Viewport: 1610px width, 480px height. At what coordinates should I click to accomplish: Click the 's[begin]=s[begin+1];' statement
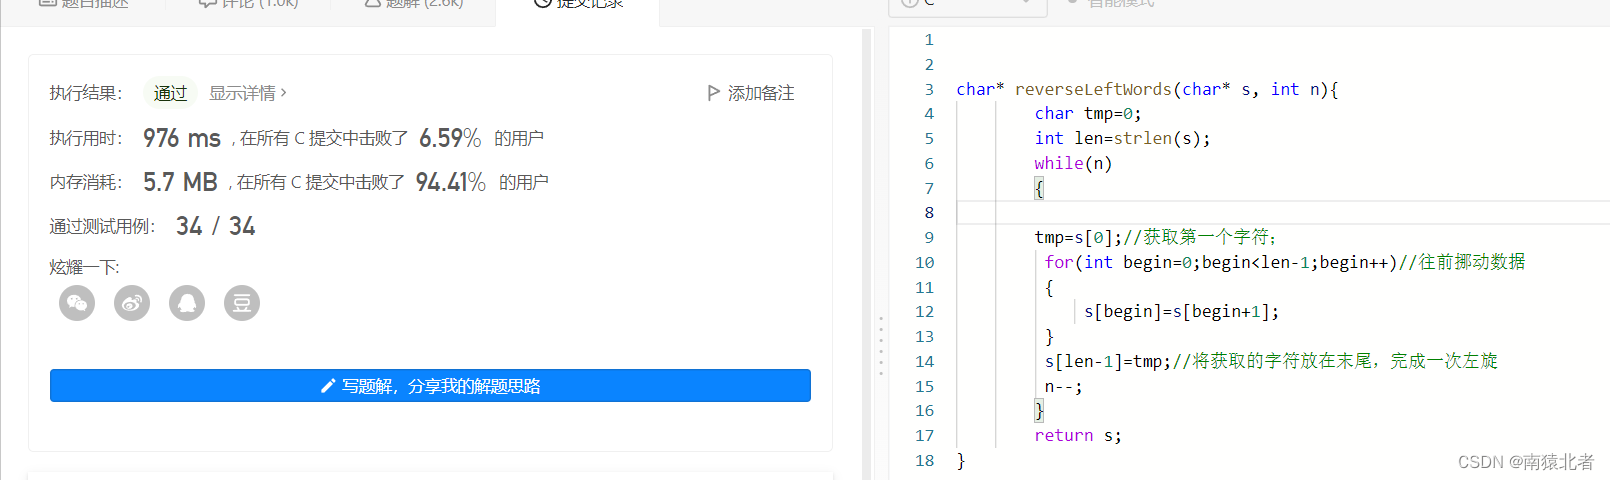1181,311
